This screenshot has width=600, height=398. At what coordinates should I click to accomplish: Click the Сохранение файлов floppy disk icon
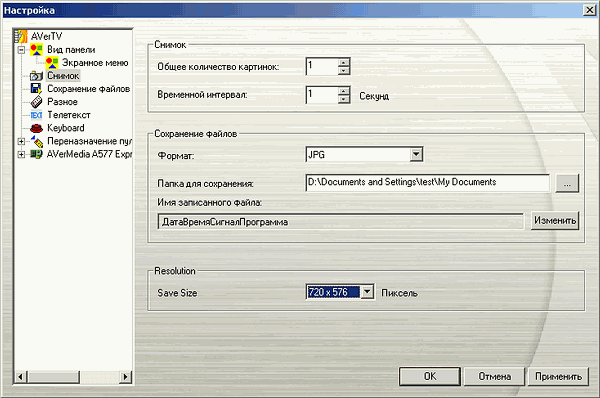pos(36,89)
